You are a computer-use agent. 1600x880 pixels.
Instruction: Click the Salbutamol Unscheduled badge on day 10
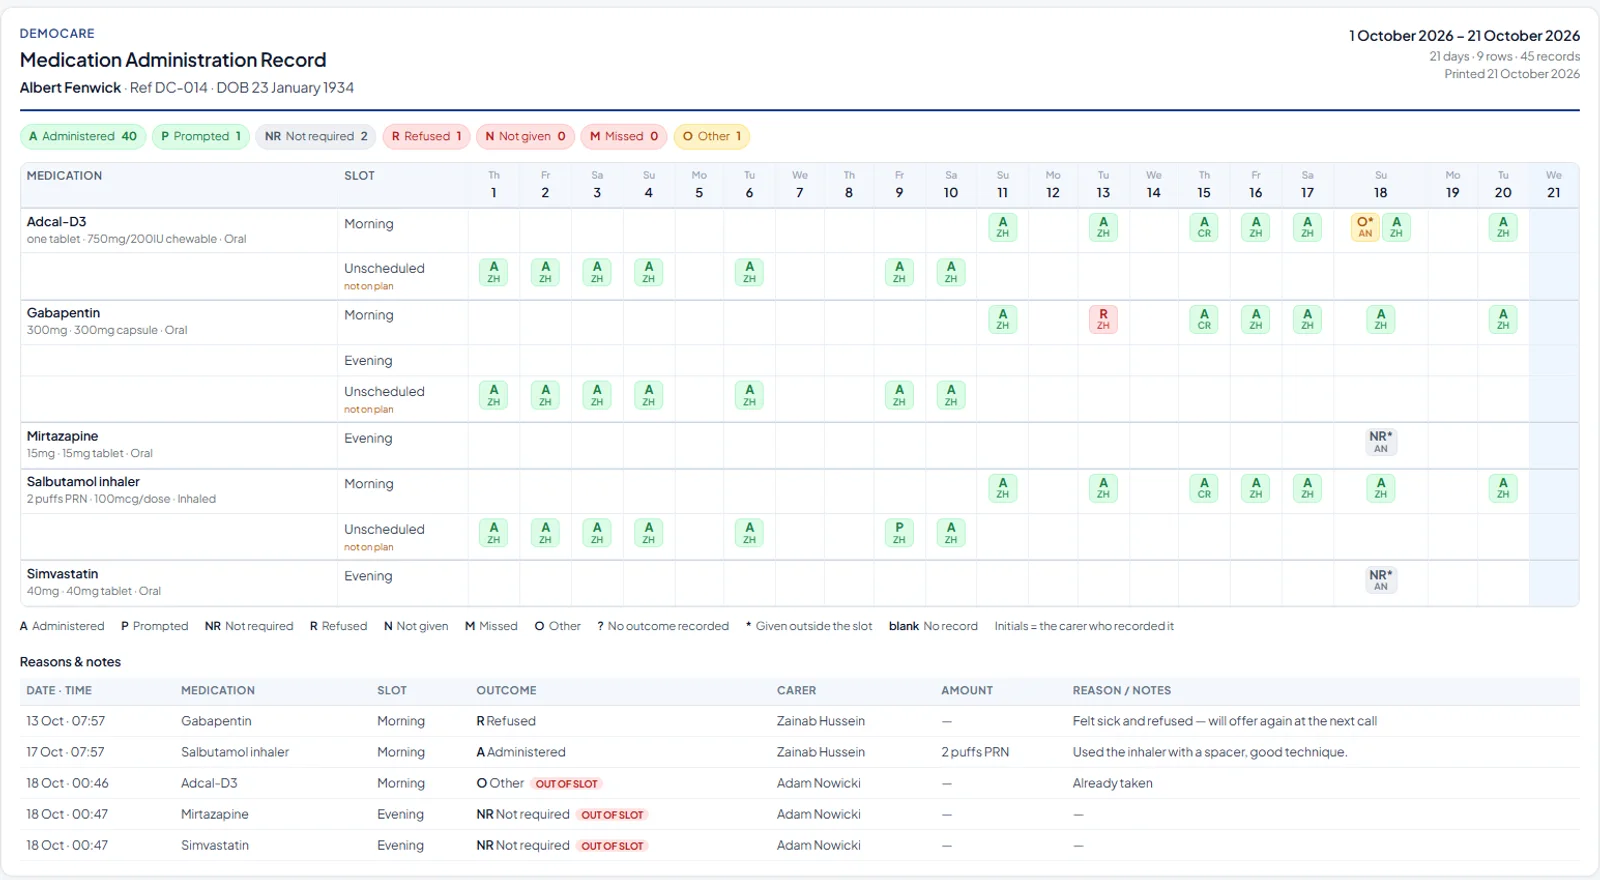pos(951,533)
